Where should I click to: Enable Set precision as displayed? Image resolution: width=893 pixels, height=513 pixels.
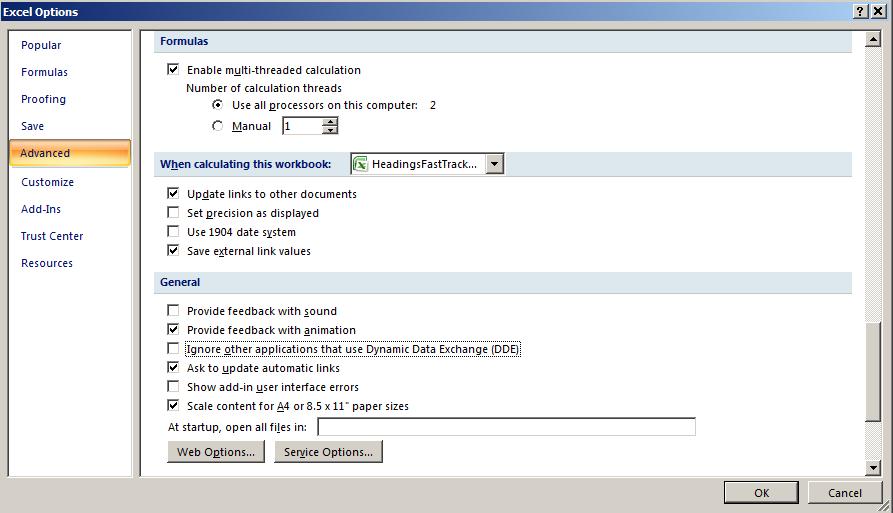173,212
